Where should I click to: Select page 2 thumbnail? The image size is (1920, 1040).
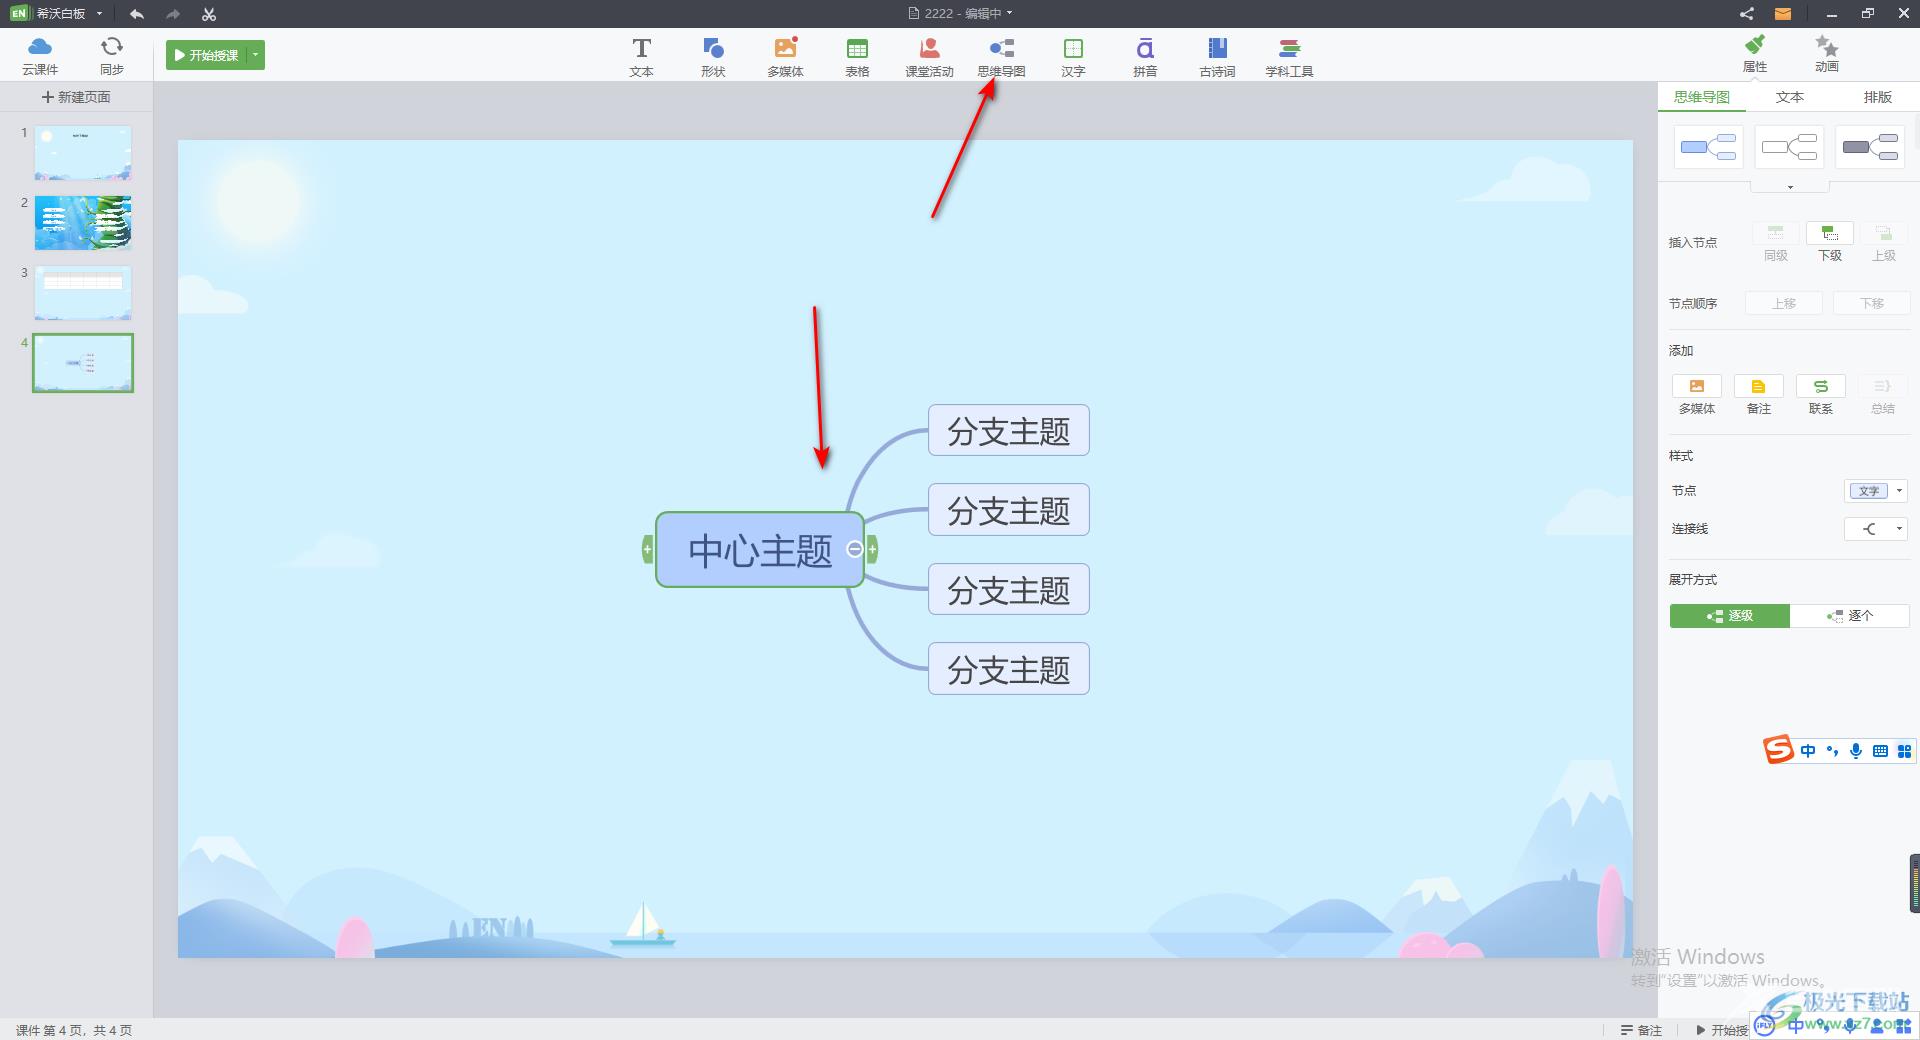pos(83,222)
